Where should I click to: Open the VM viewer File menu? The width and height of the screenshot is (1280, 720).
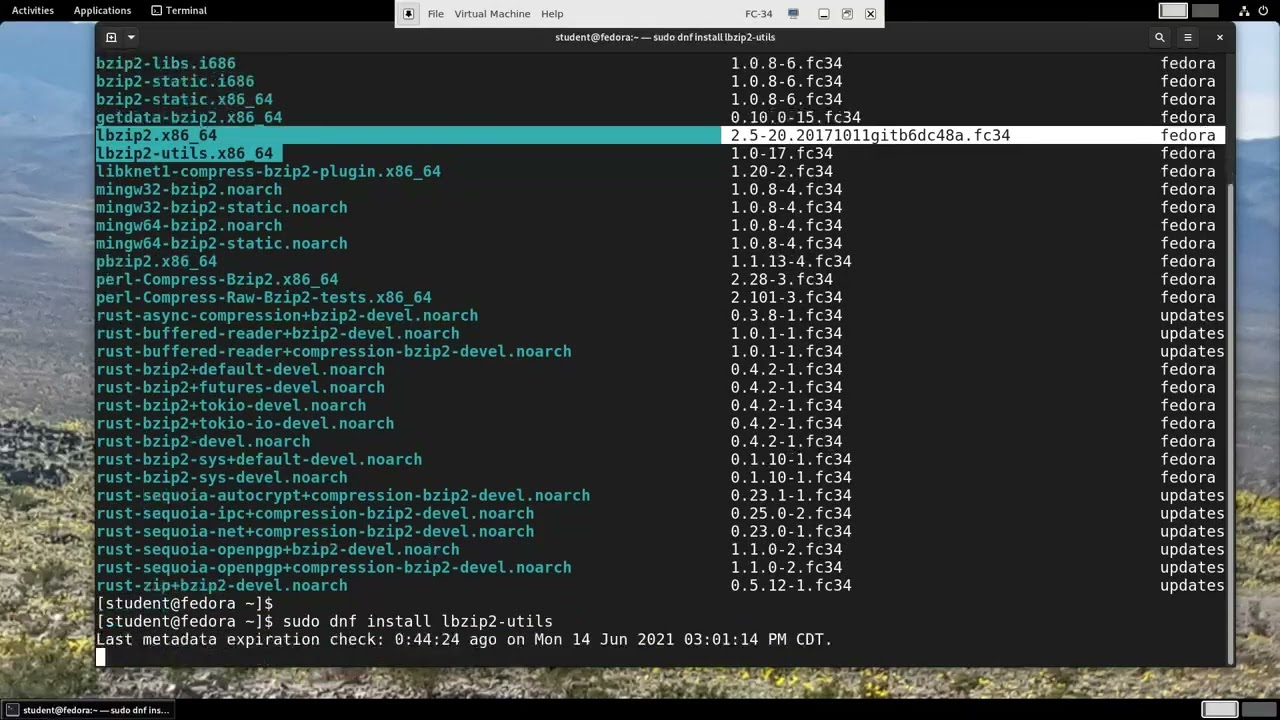436,14
